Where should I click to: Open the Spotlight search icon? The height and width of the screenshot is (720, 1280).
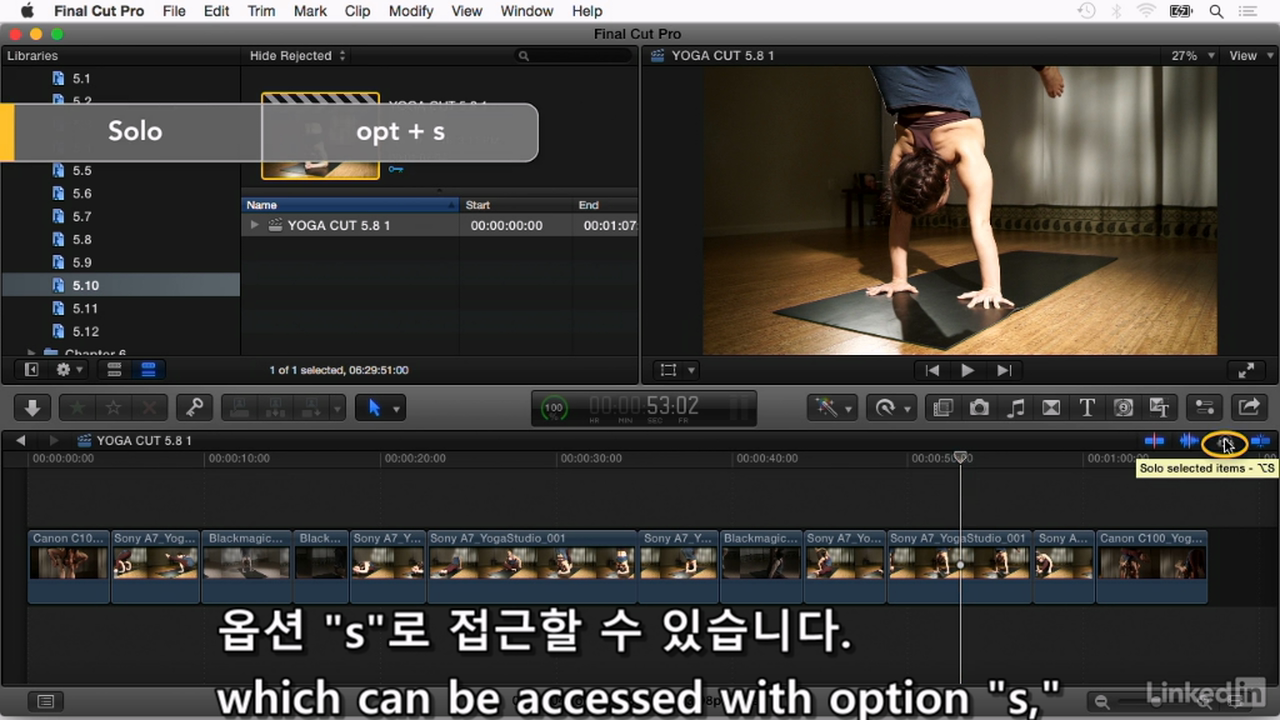click(x=1216, y=11)
